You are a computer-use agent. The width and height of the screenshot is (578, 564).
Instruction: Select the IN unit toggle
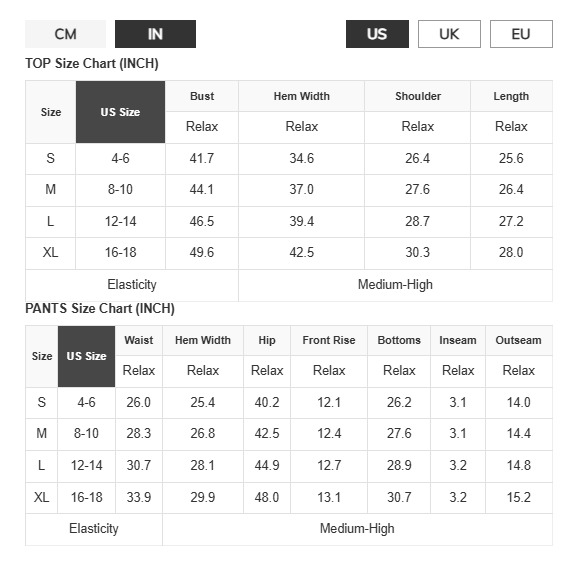point(155,34)
